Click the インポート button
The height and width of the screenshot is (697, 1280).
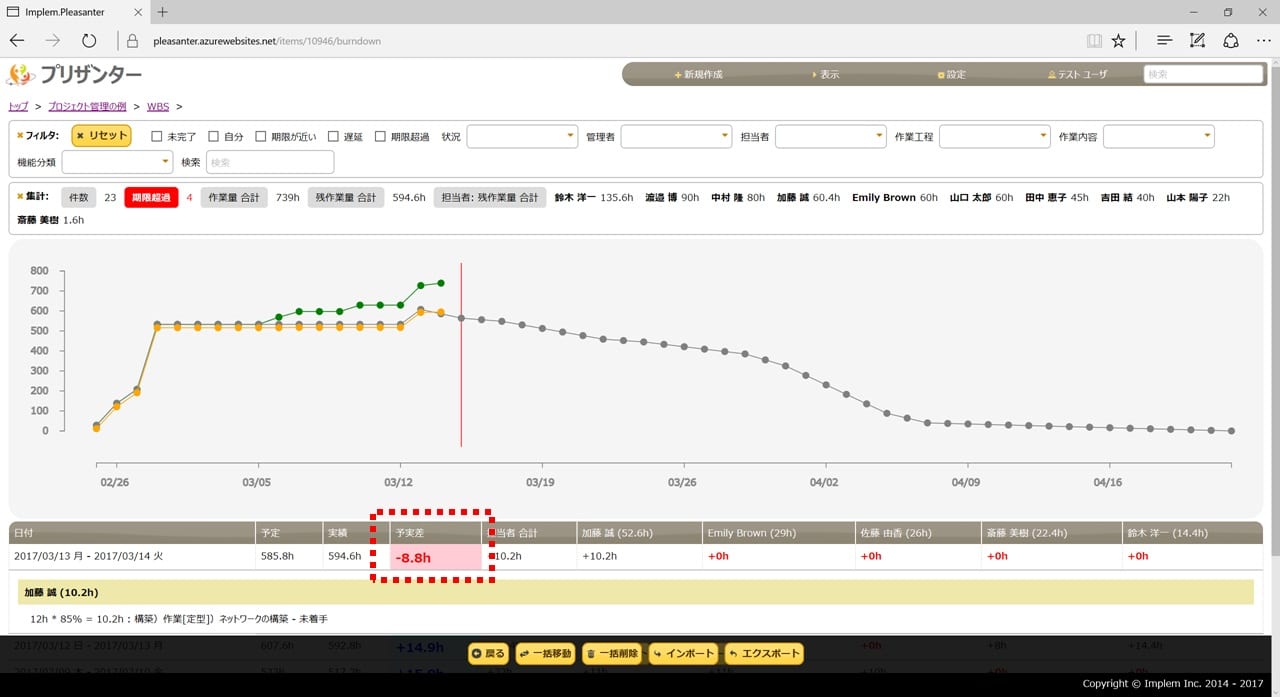(683, 654)
